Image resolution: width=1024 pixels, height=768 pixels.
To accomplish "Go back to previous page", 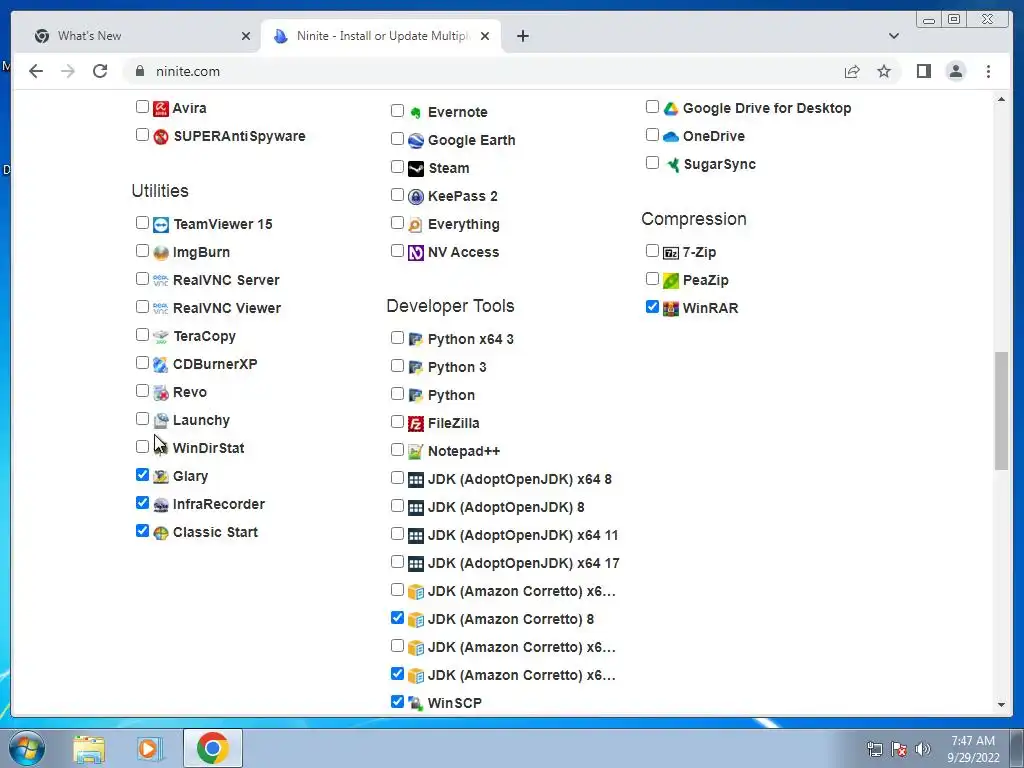I will click(x=36, y=71).
